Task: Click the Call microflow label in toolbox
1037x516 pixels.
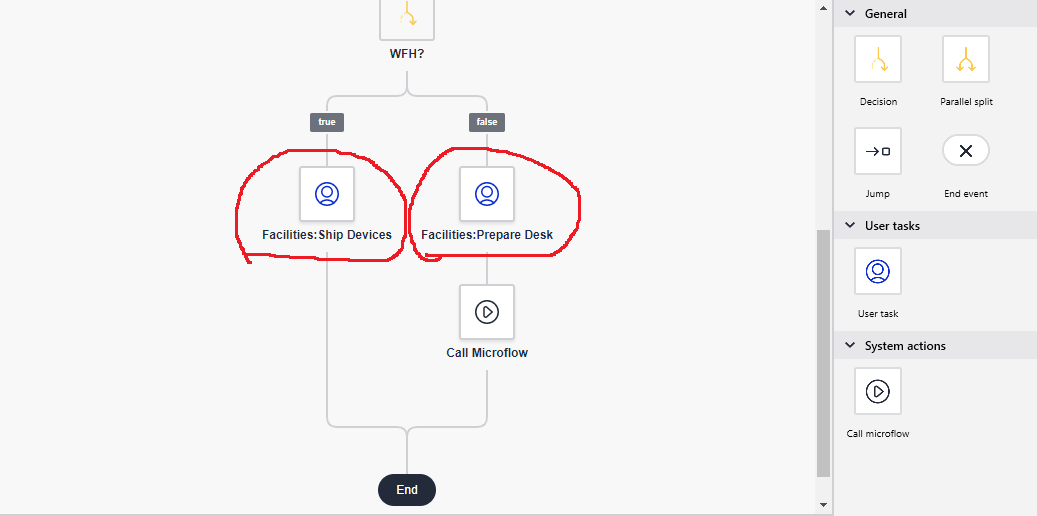Action: (x=878, y=434)
